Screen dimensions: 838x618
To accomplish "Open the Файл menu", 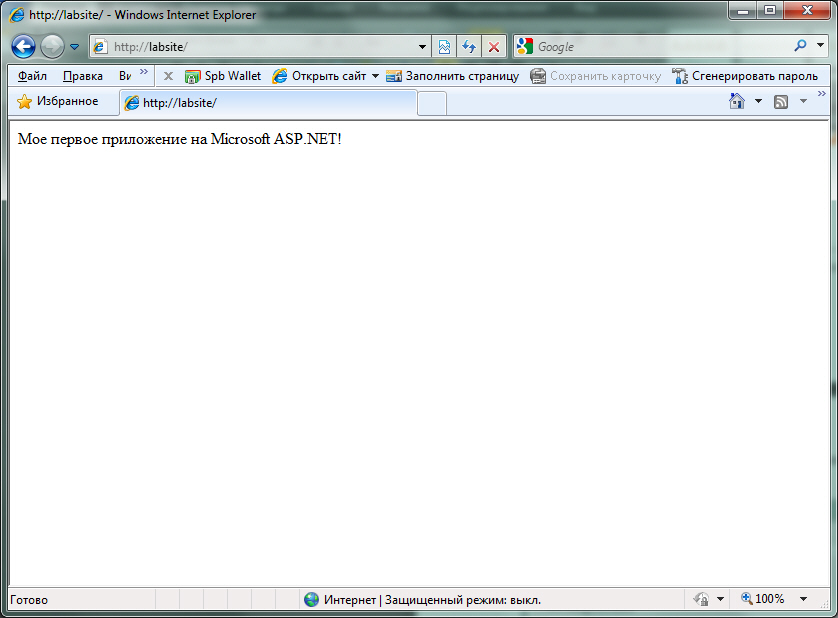I will click(x=32, y=76).
